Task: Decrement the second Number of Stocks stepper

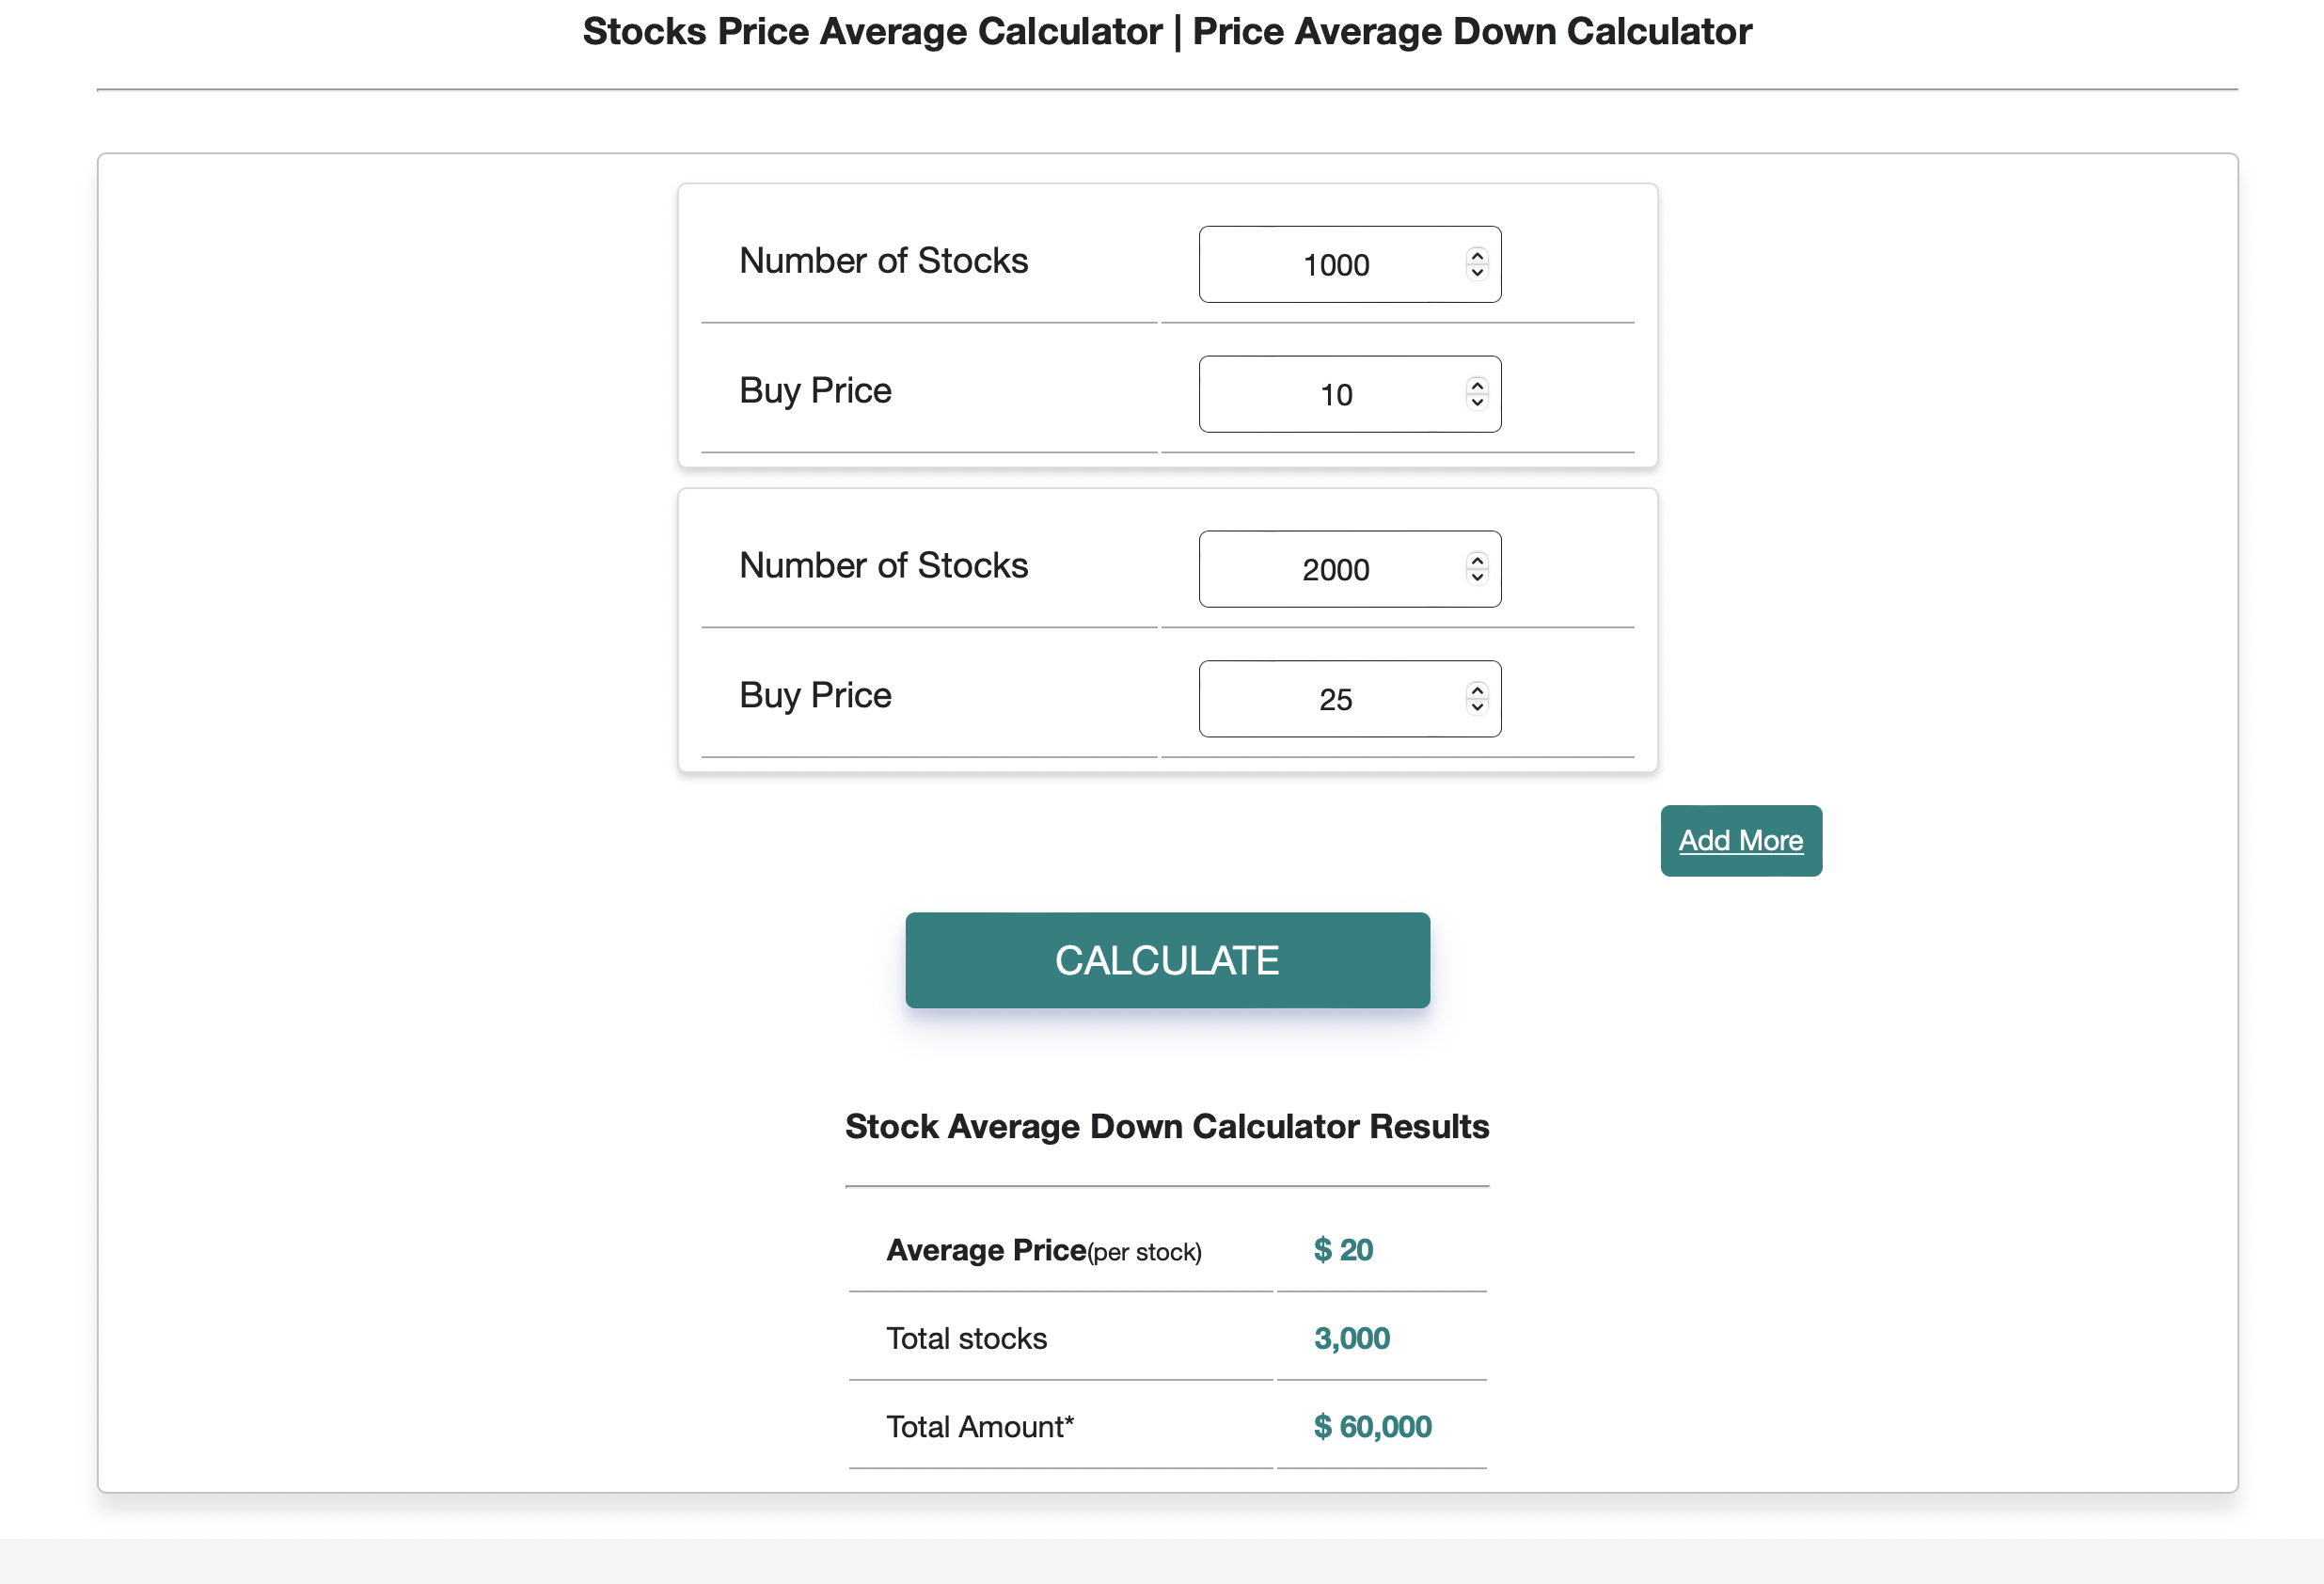Action: 1477,578
